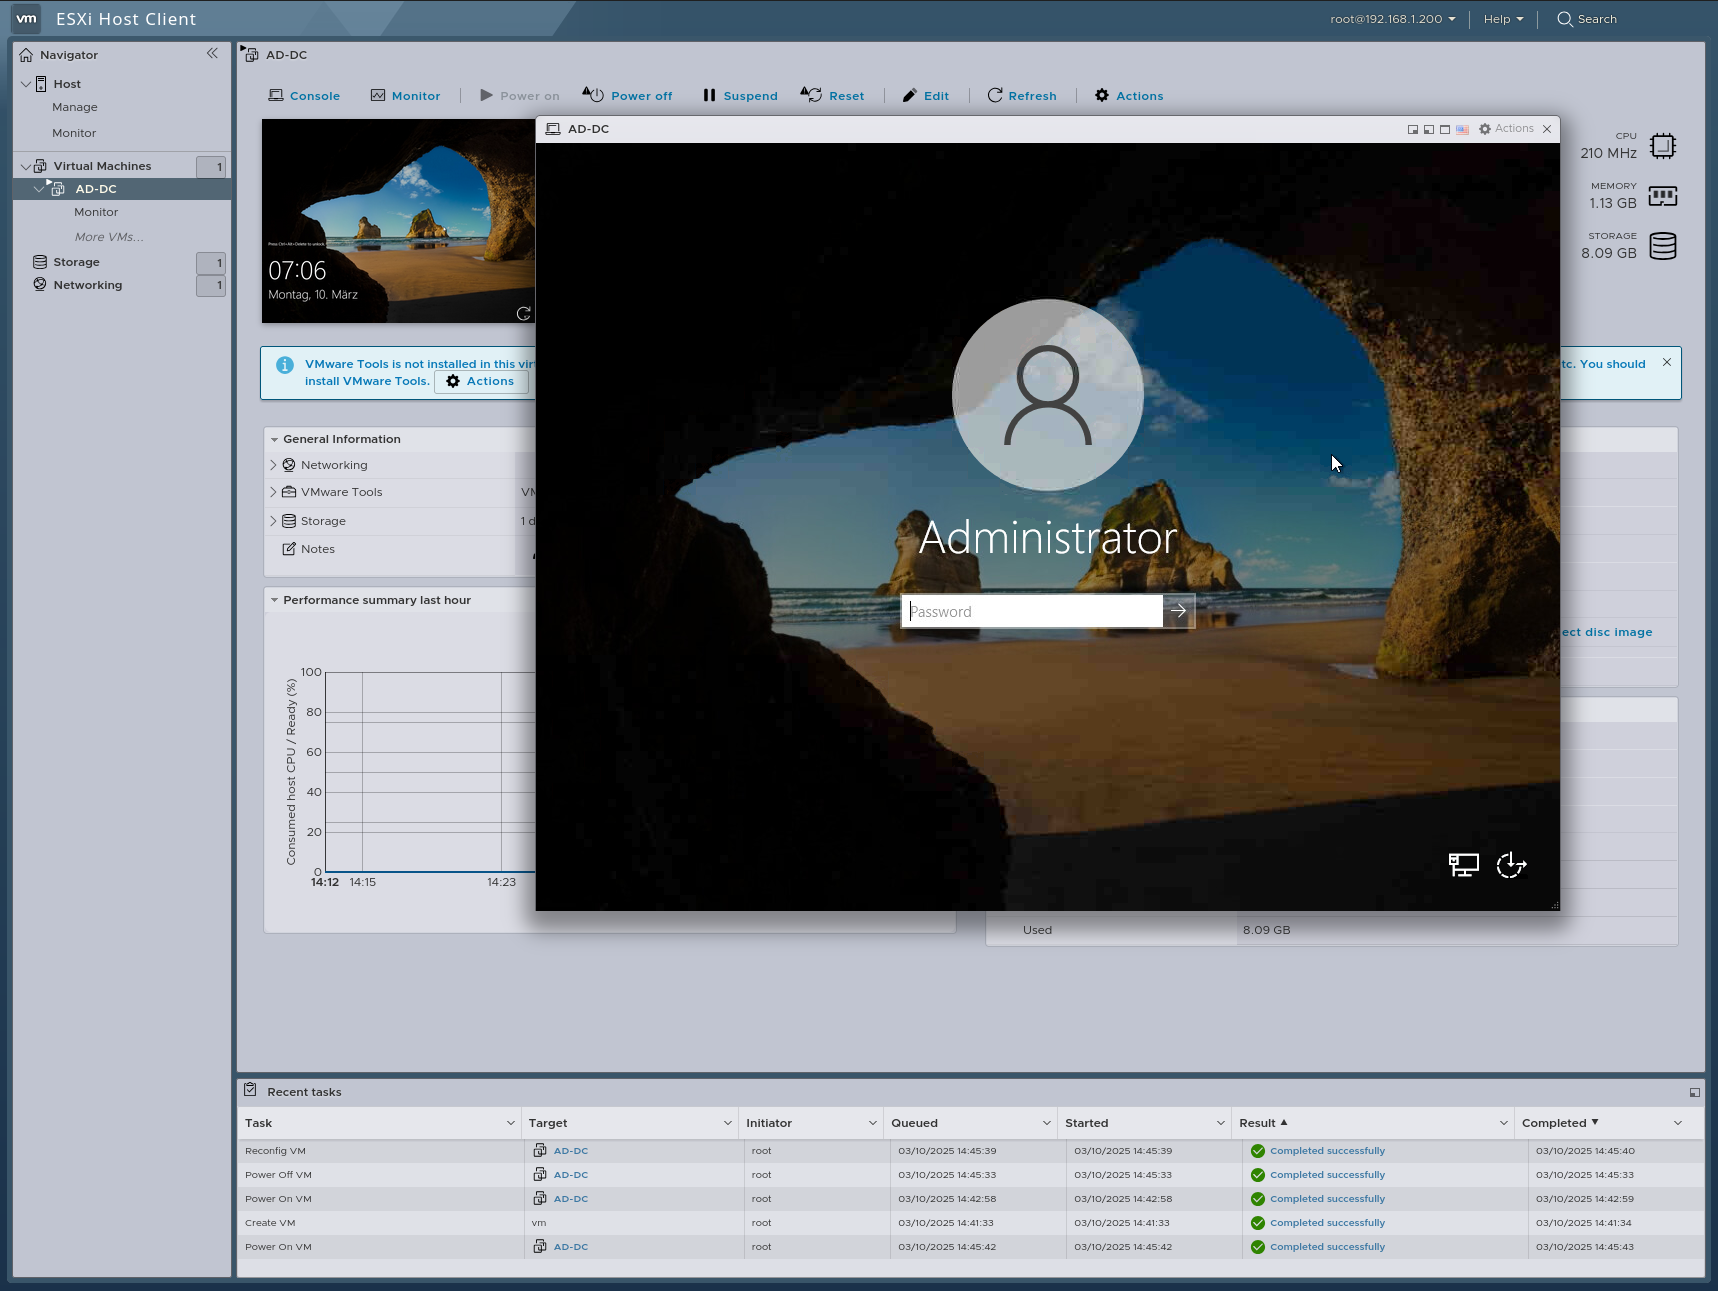Viewport: 1718px width, 1291px height.
Task: Open the VM Console from toolbar
Action: point(304,96)
